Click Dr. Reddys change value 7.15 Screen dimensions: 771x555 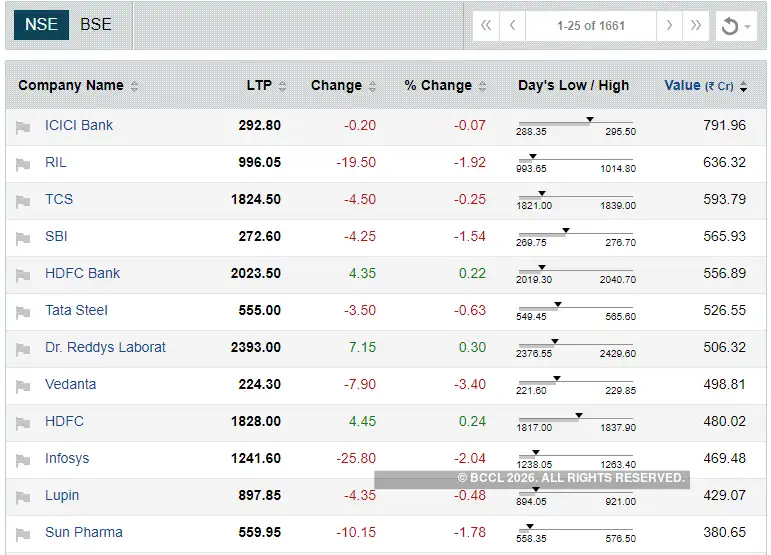pyautogui.click(x=362, y=347)
